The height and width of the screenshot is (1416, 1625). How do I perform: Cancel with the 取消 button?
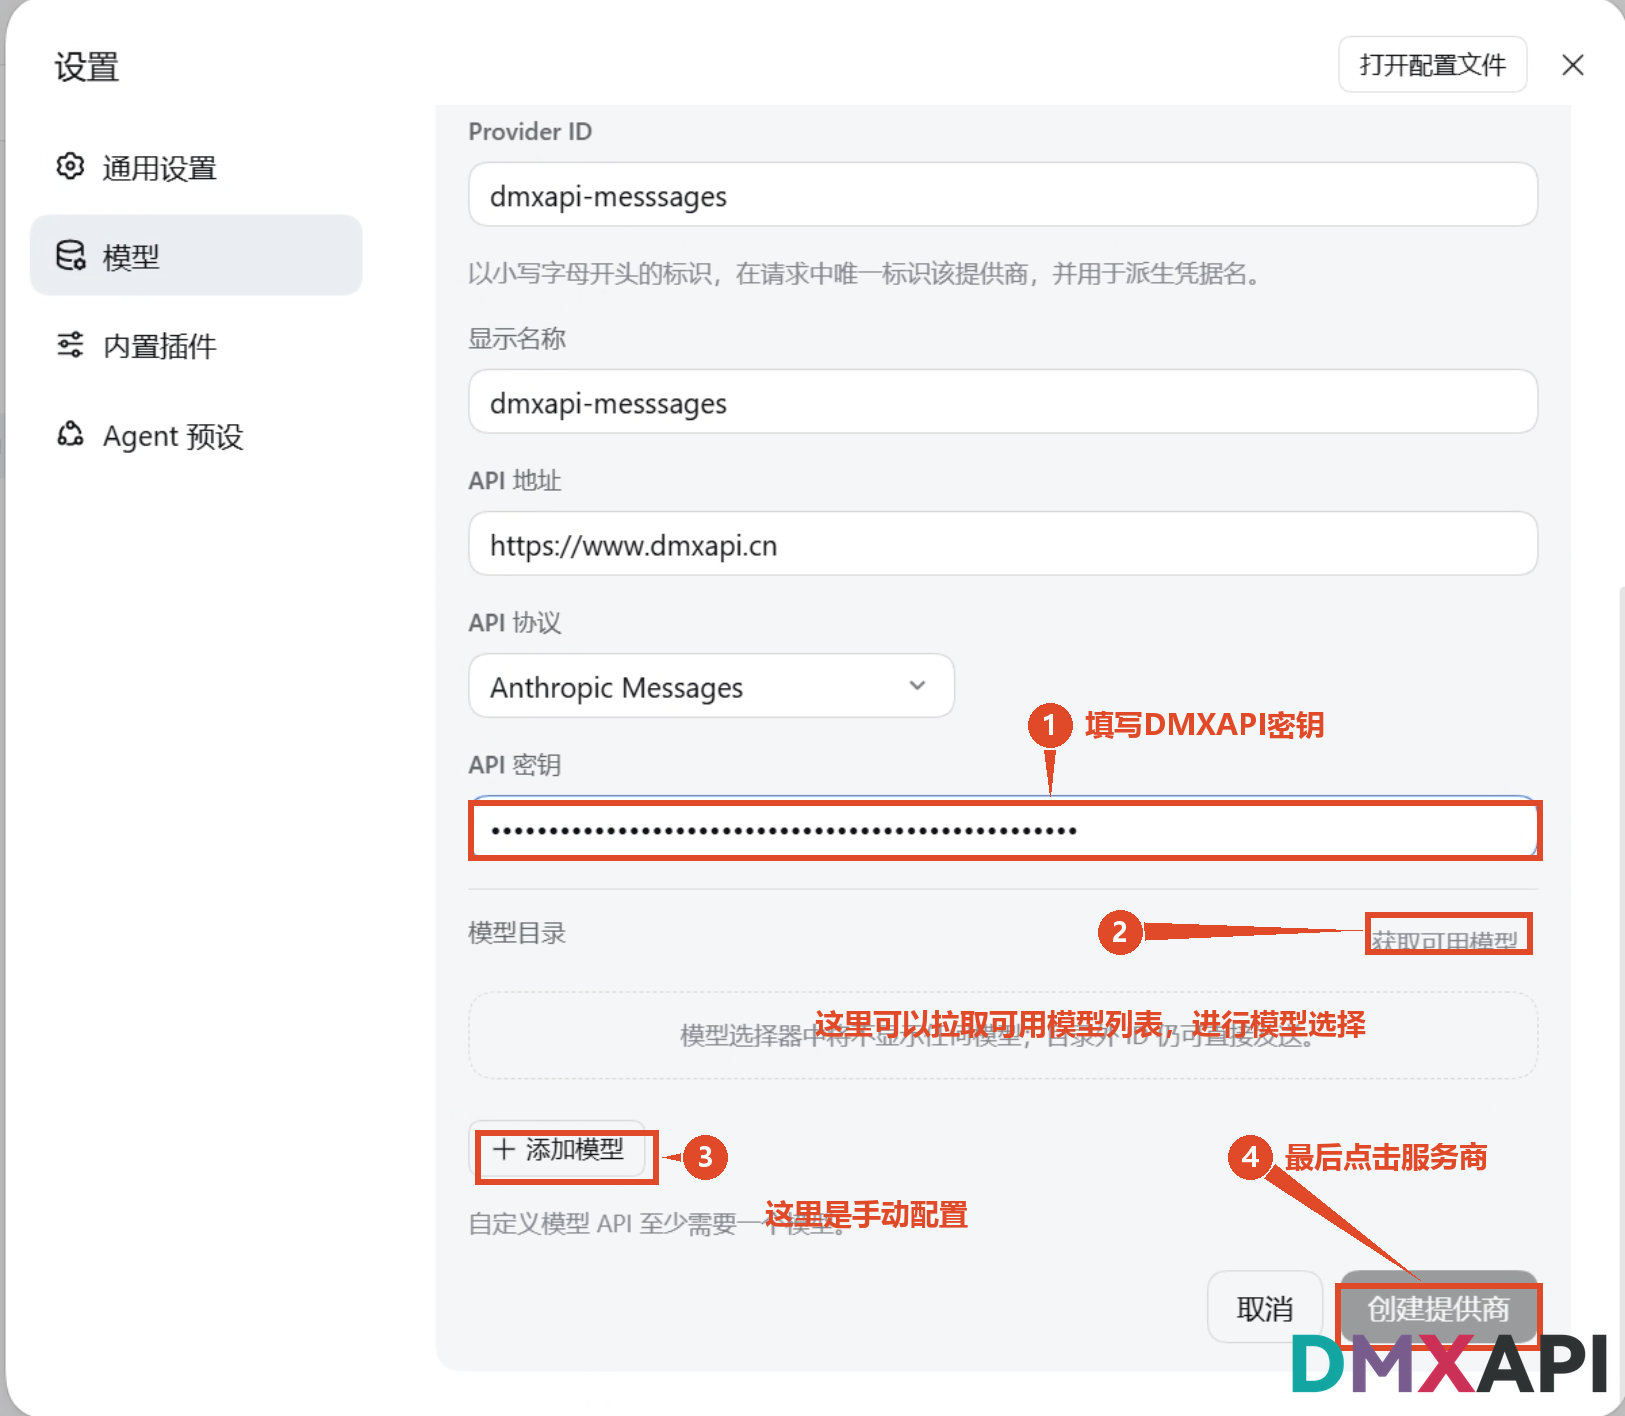click(x=1265, y=1308)
